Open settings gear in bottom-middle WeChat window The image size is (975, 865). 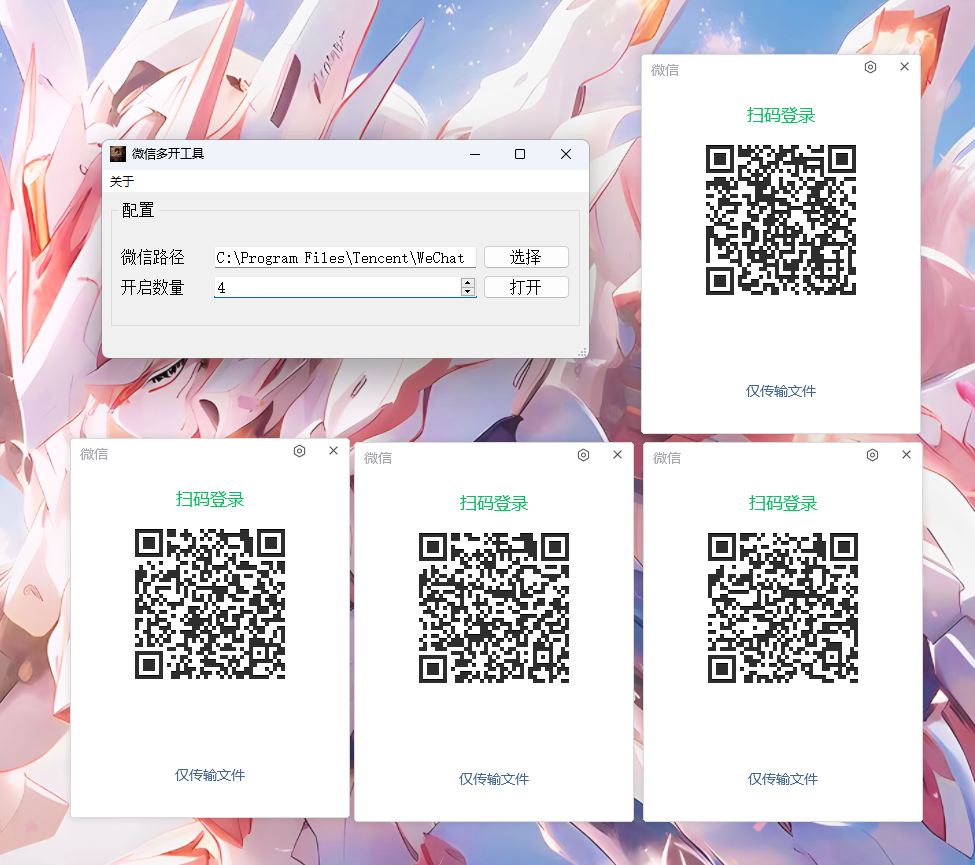(584, 455)
